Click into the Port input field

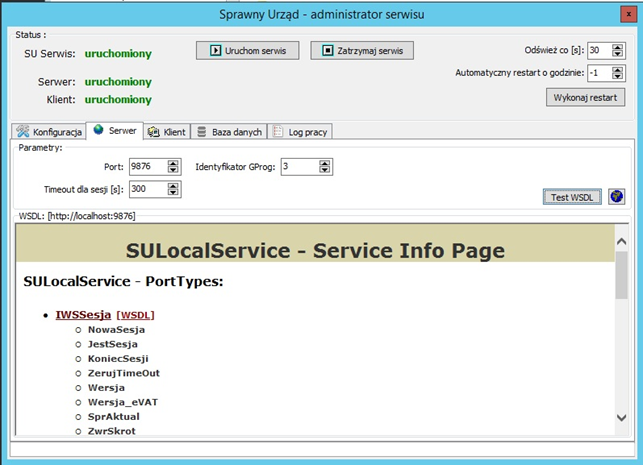pos(148,166)
